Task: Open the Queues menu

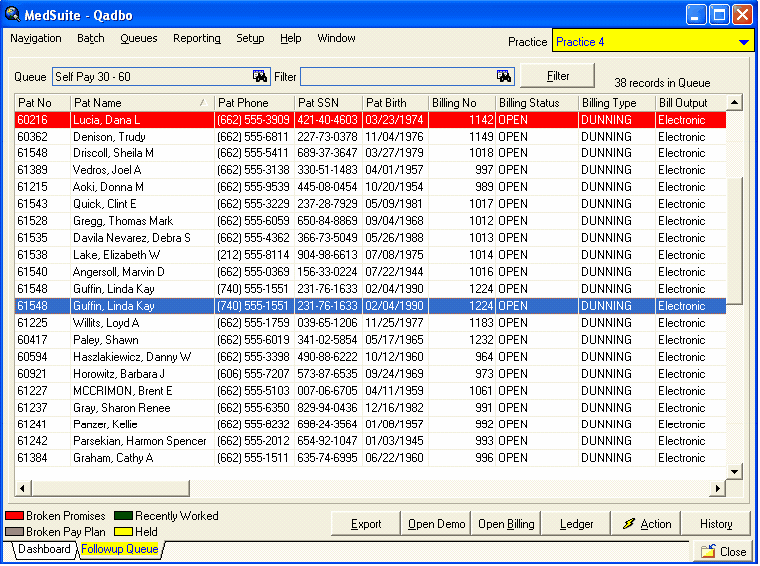Action: point(139,38)
